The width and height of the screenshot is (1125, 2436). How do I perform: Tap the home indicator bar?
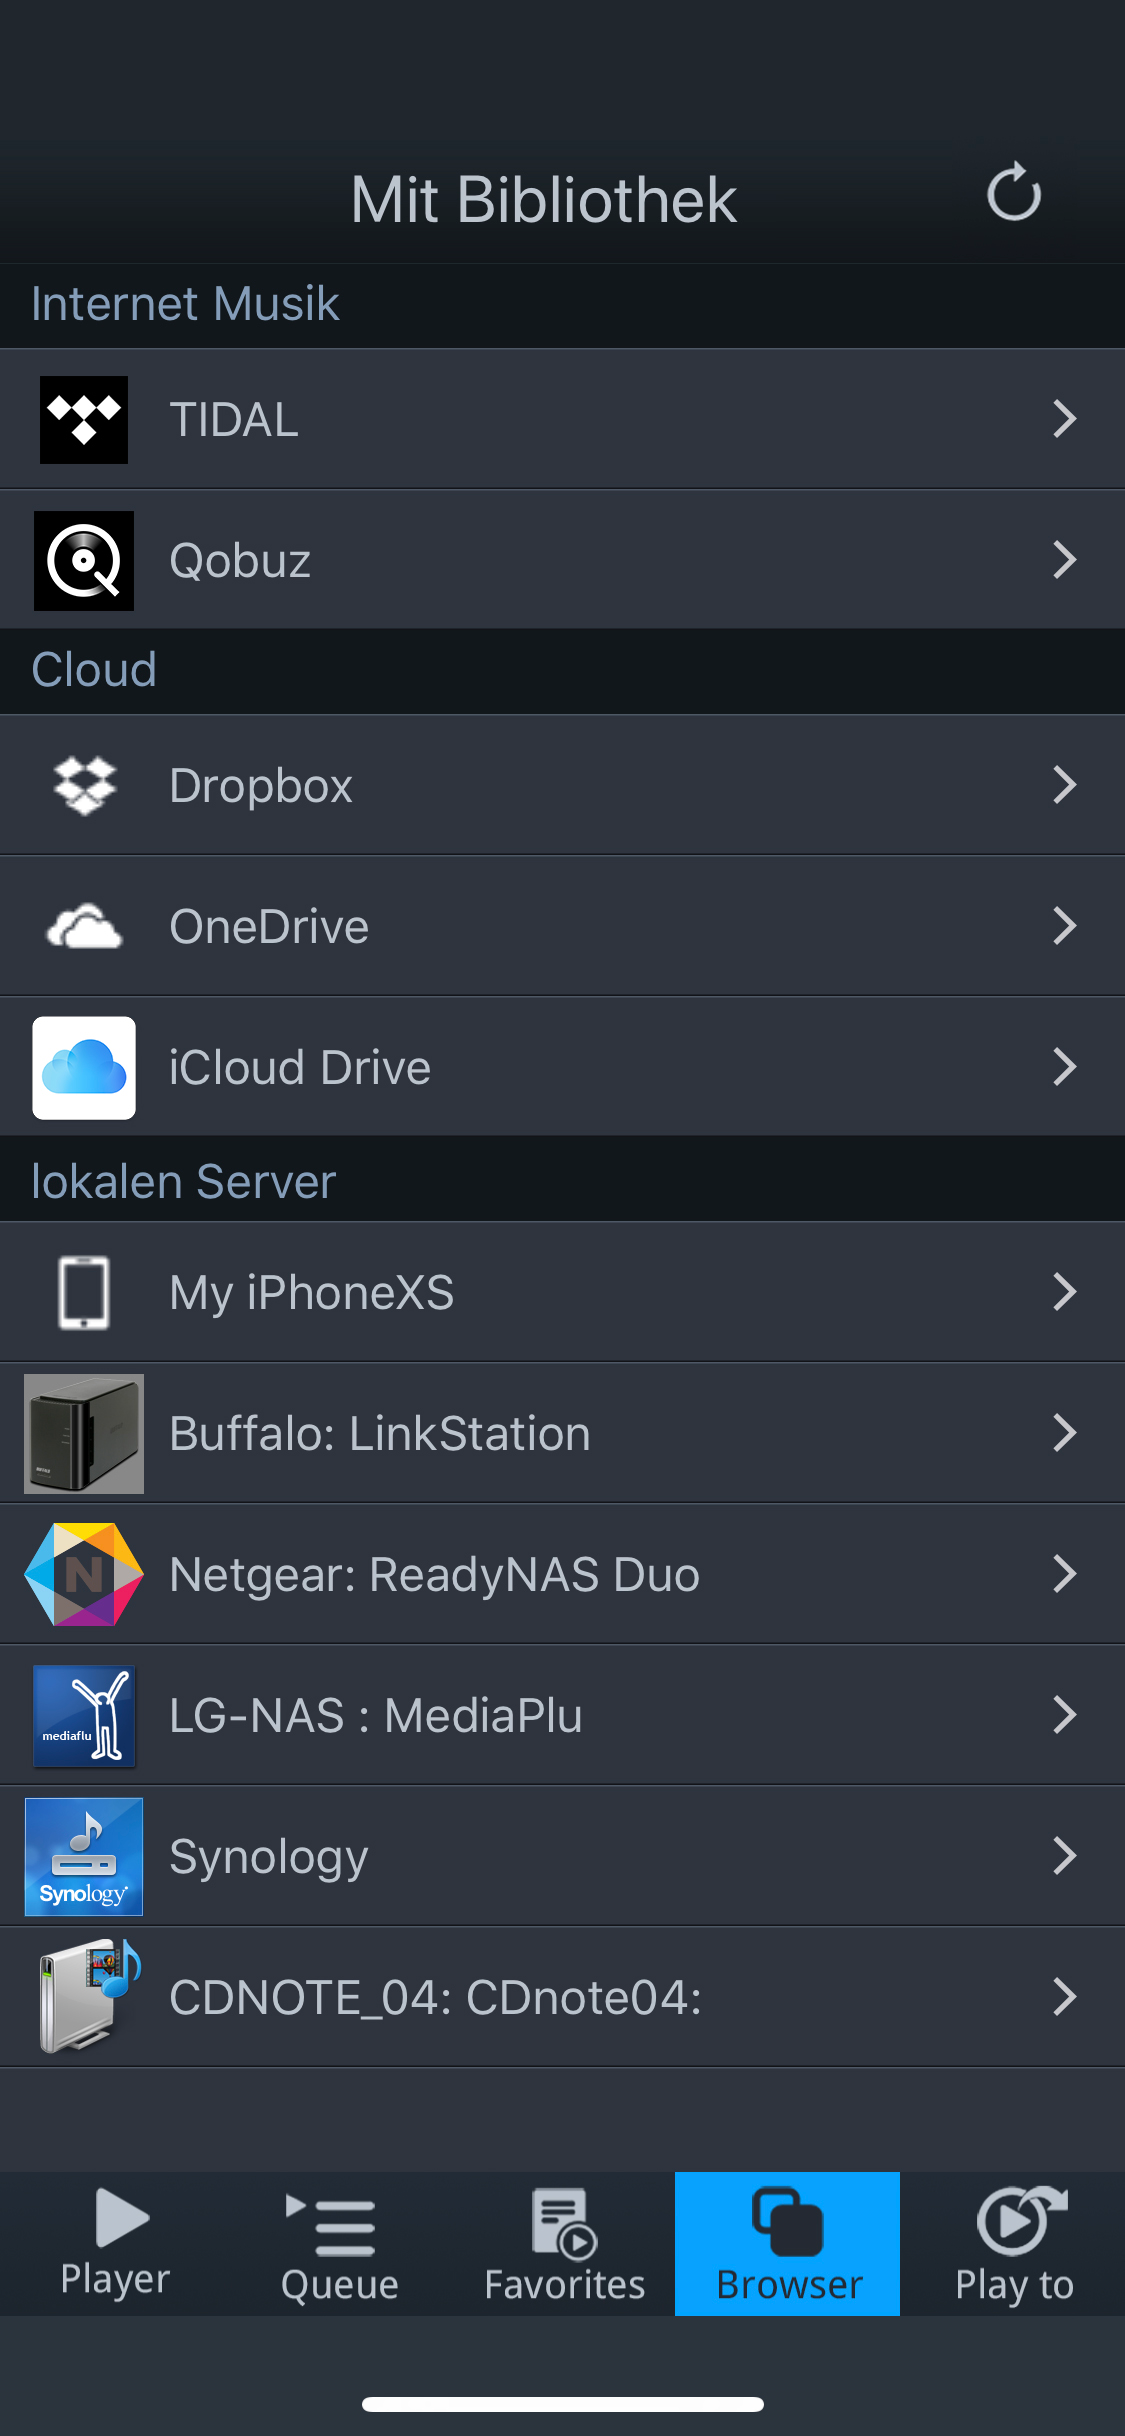(x=563, y=2404)
